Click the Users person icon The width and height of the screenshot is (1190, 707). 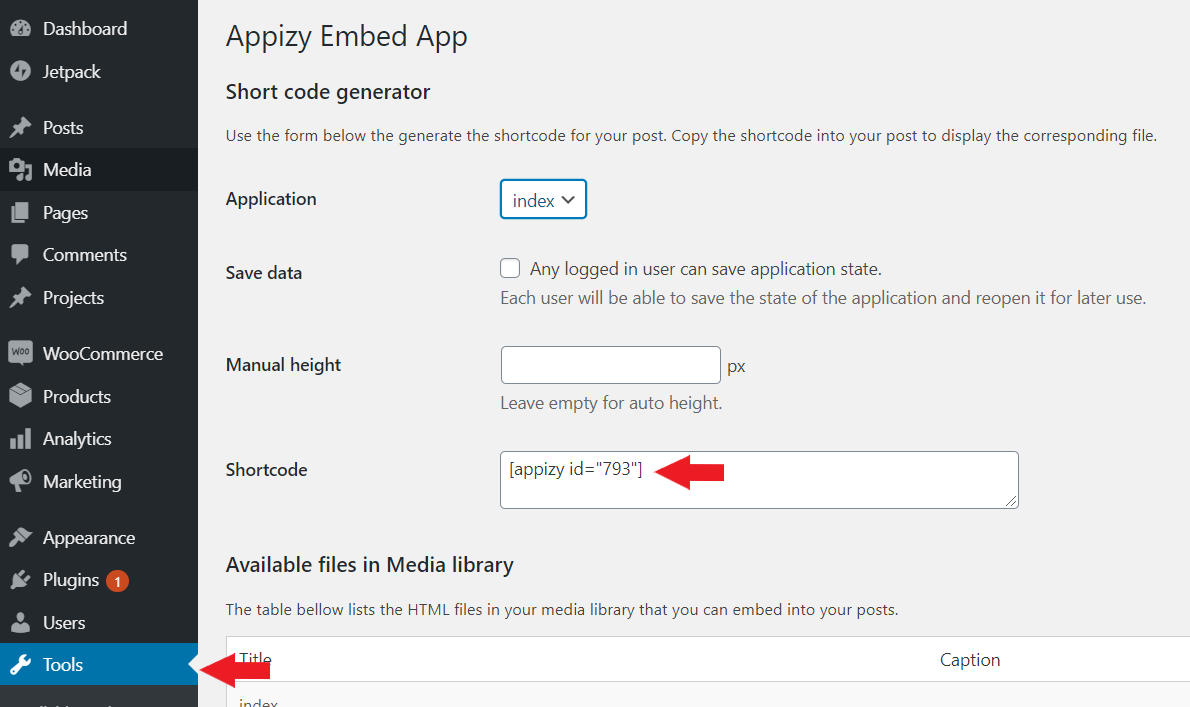click(20, 622)
